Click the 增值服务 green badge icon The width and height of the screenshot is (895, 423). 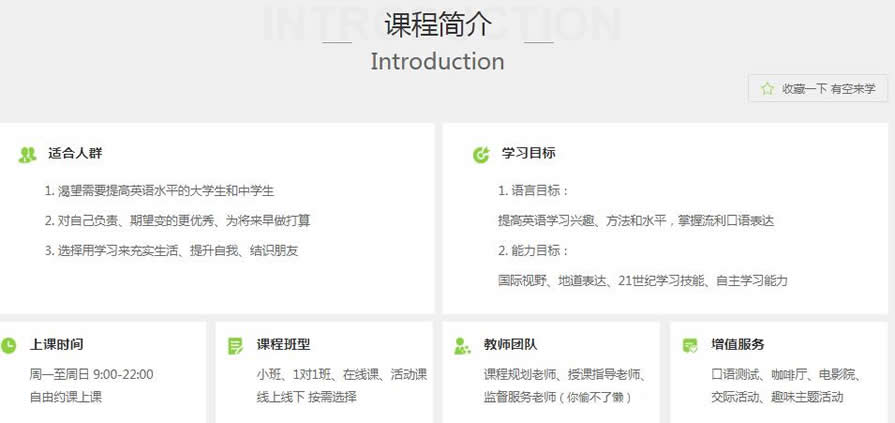pyautogui.click(x=690, y=346)
